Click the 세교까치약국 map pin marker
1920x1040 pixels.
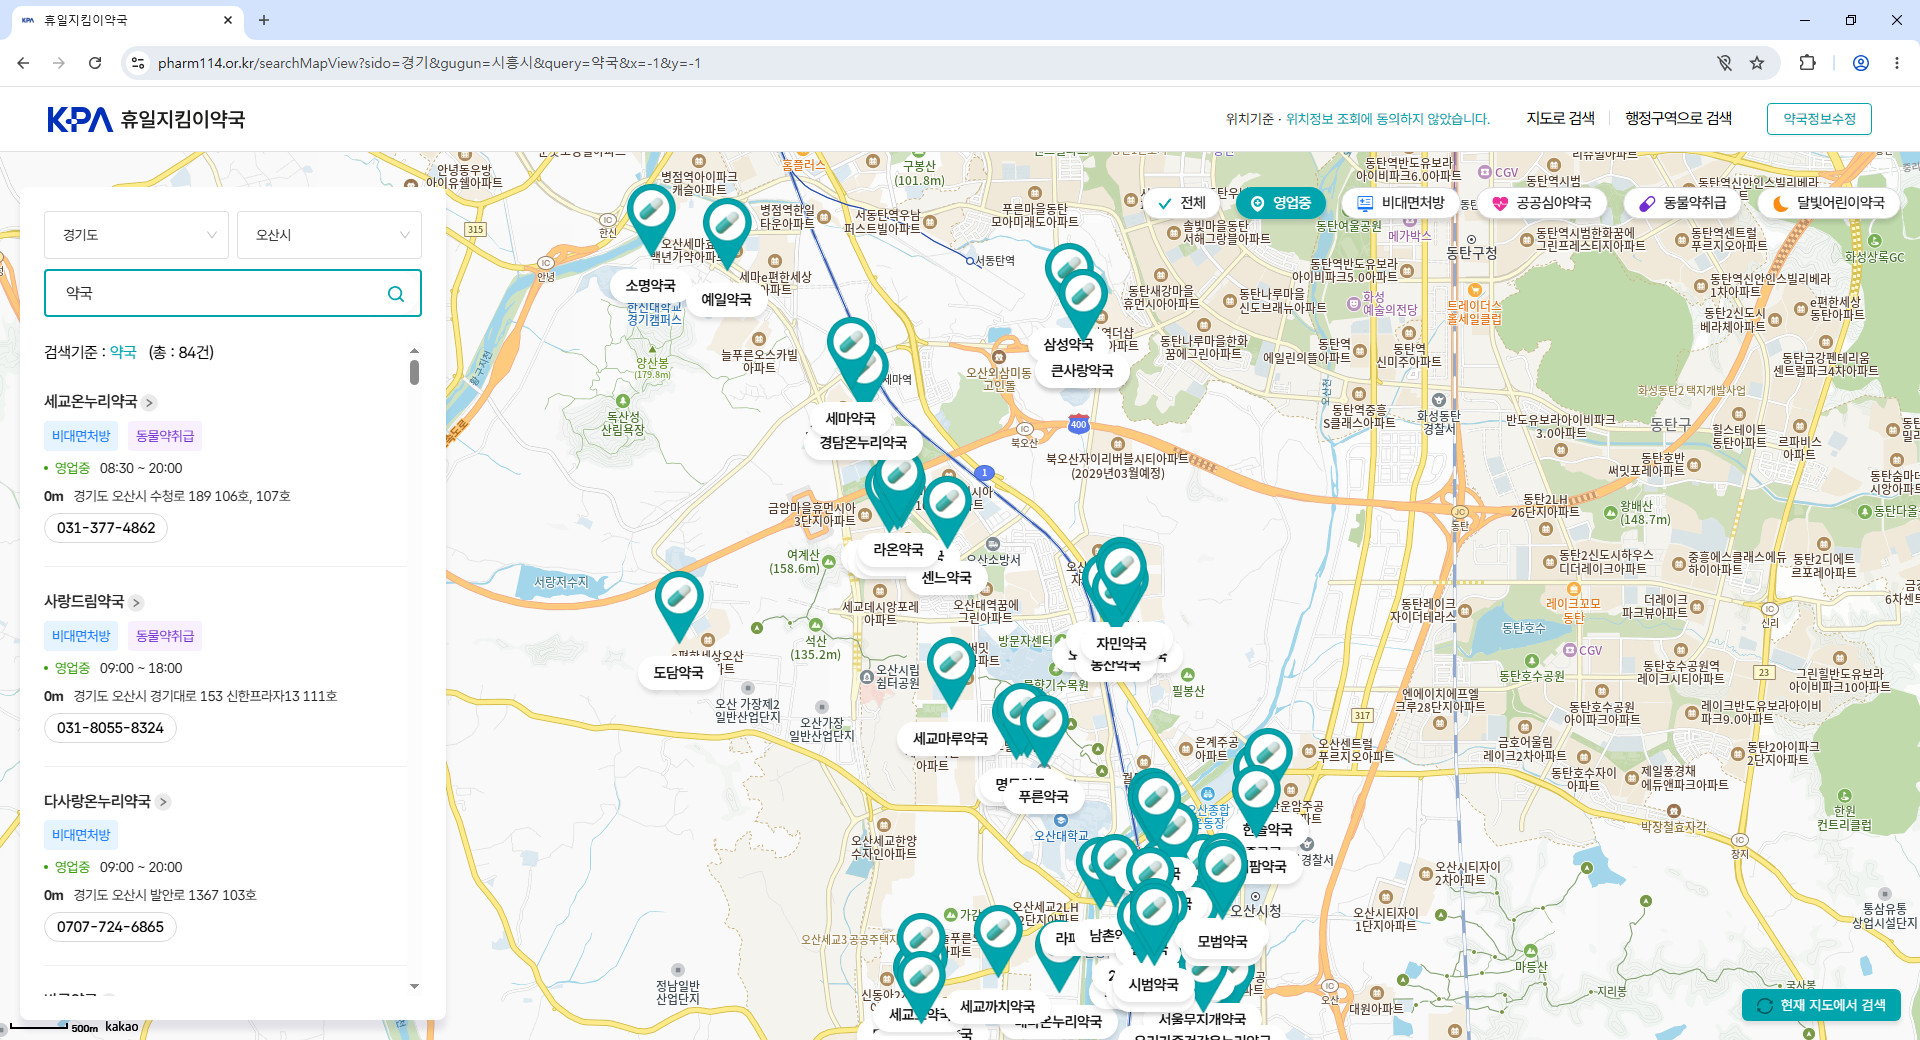[998, 939]
